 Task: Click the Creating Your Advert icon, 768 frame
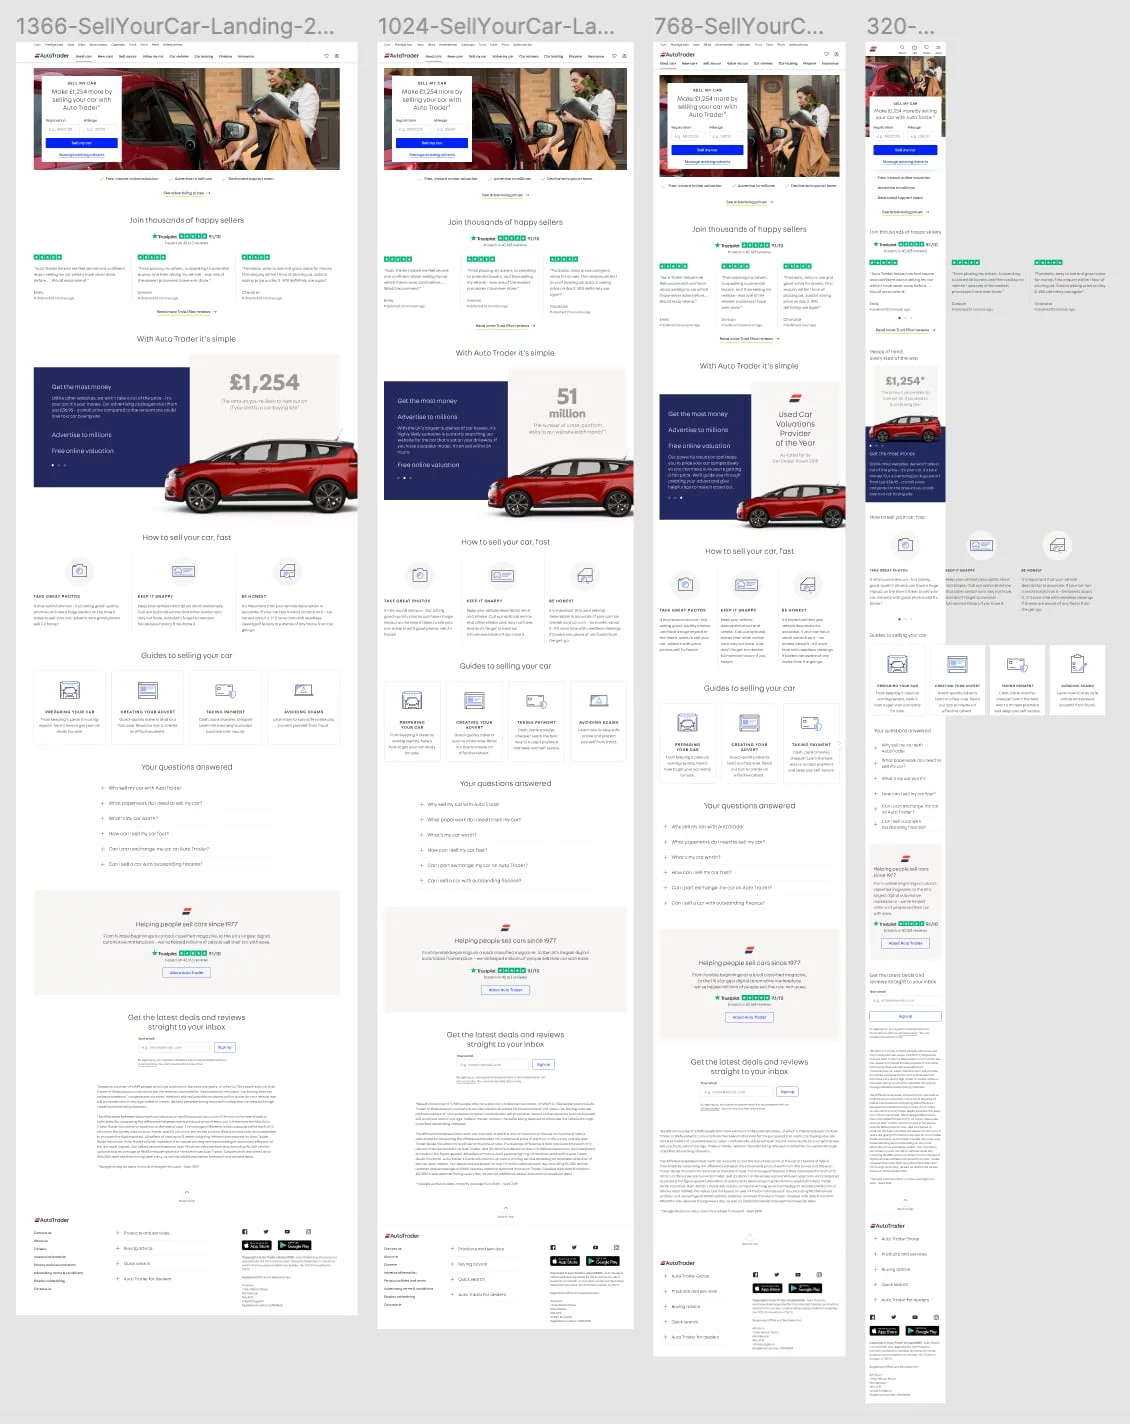point(749,723)
